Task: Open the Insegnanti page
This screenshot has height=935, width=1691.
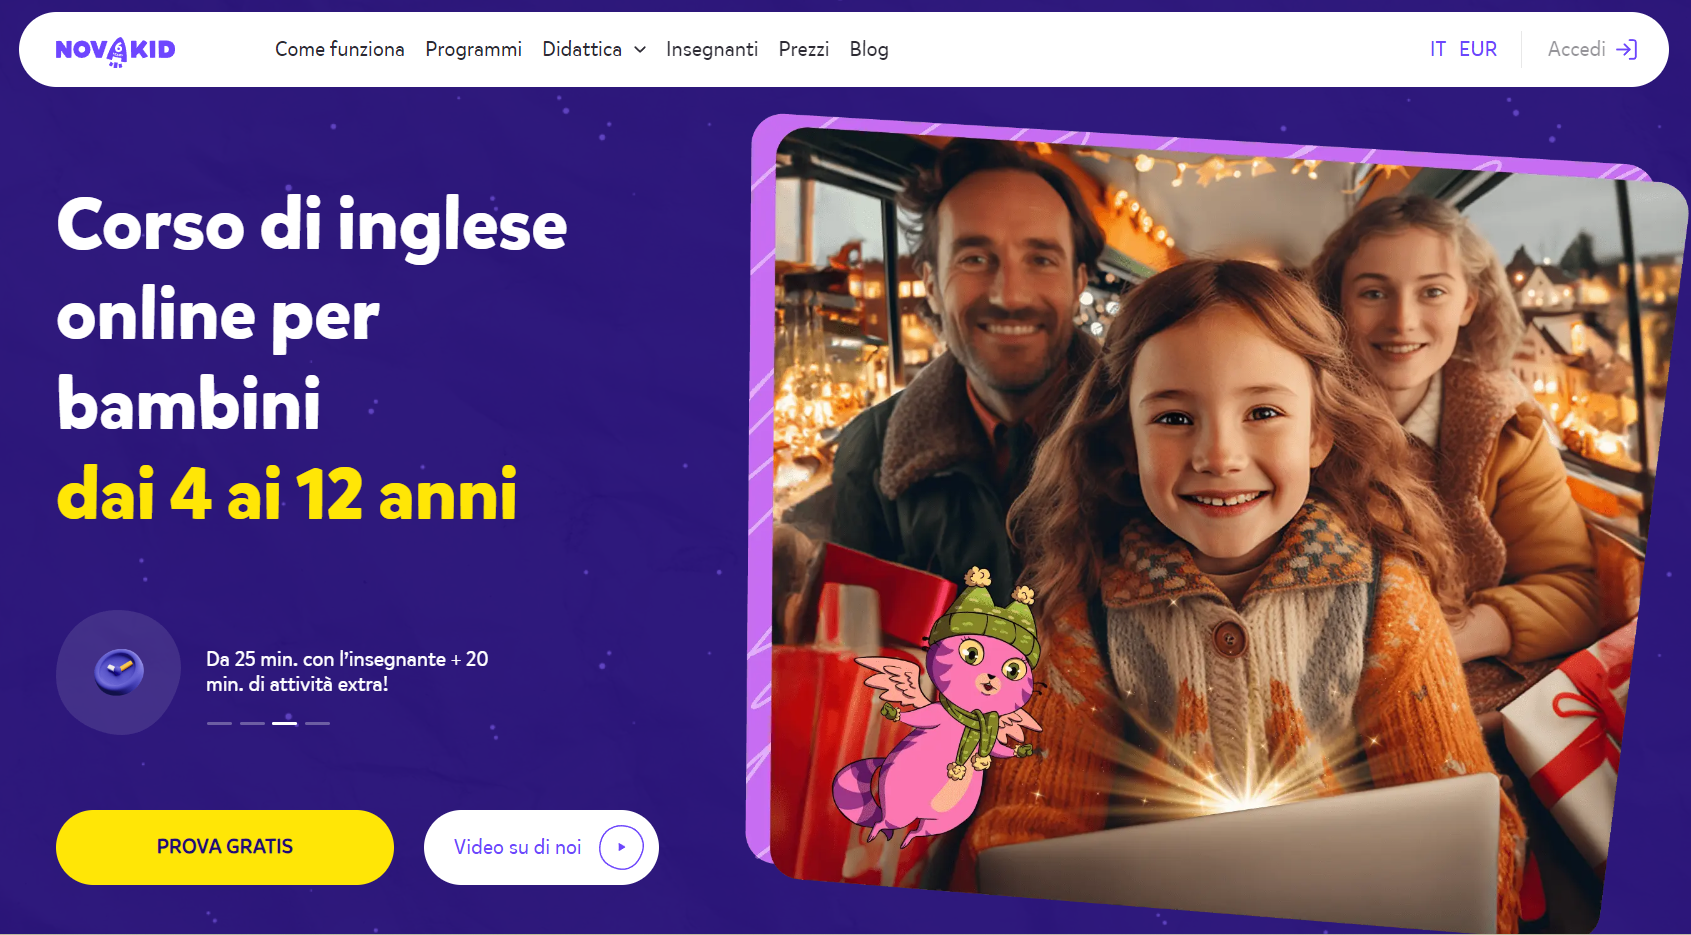Action: [712, 49]
